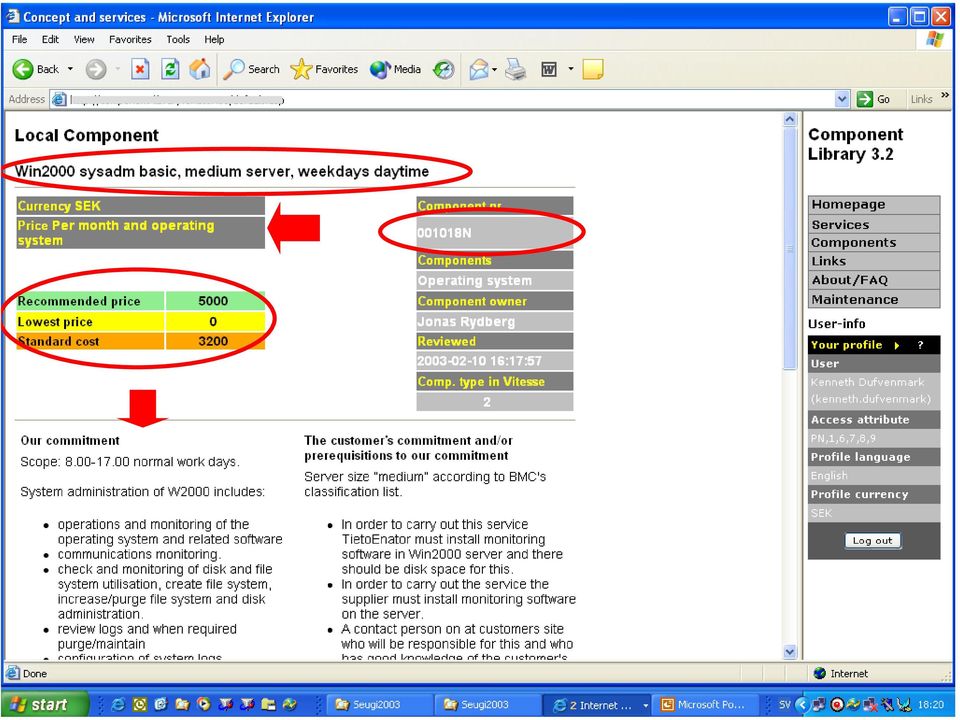960x720 pixels.
Task: Click the yellow Discuss note icon
Action: pyautogui.click(x=592, y=70)
